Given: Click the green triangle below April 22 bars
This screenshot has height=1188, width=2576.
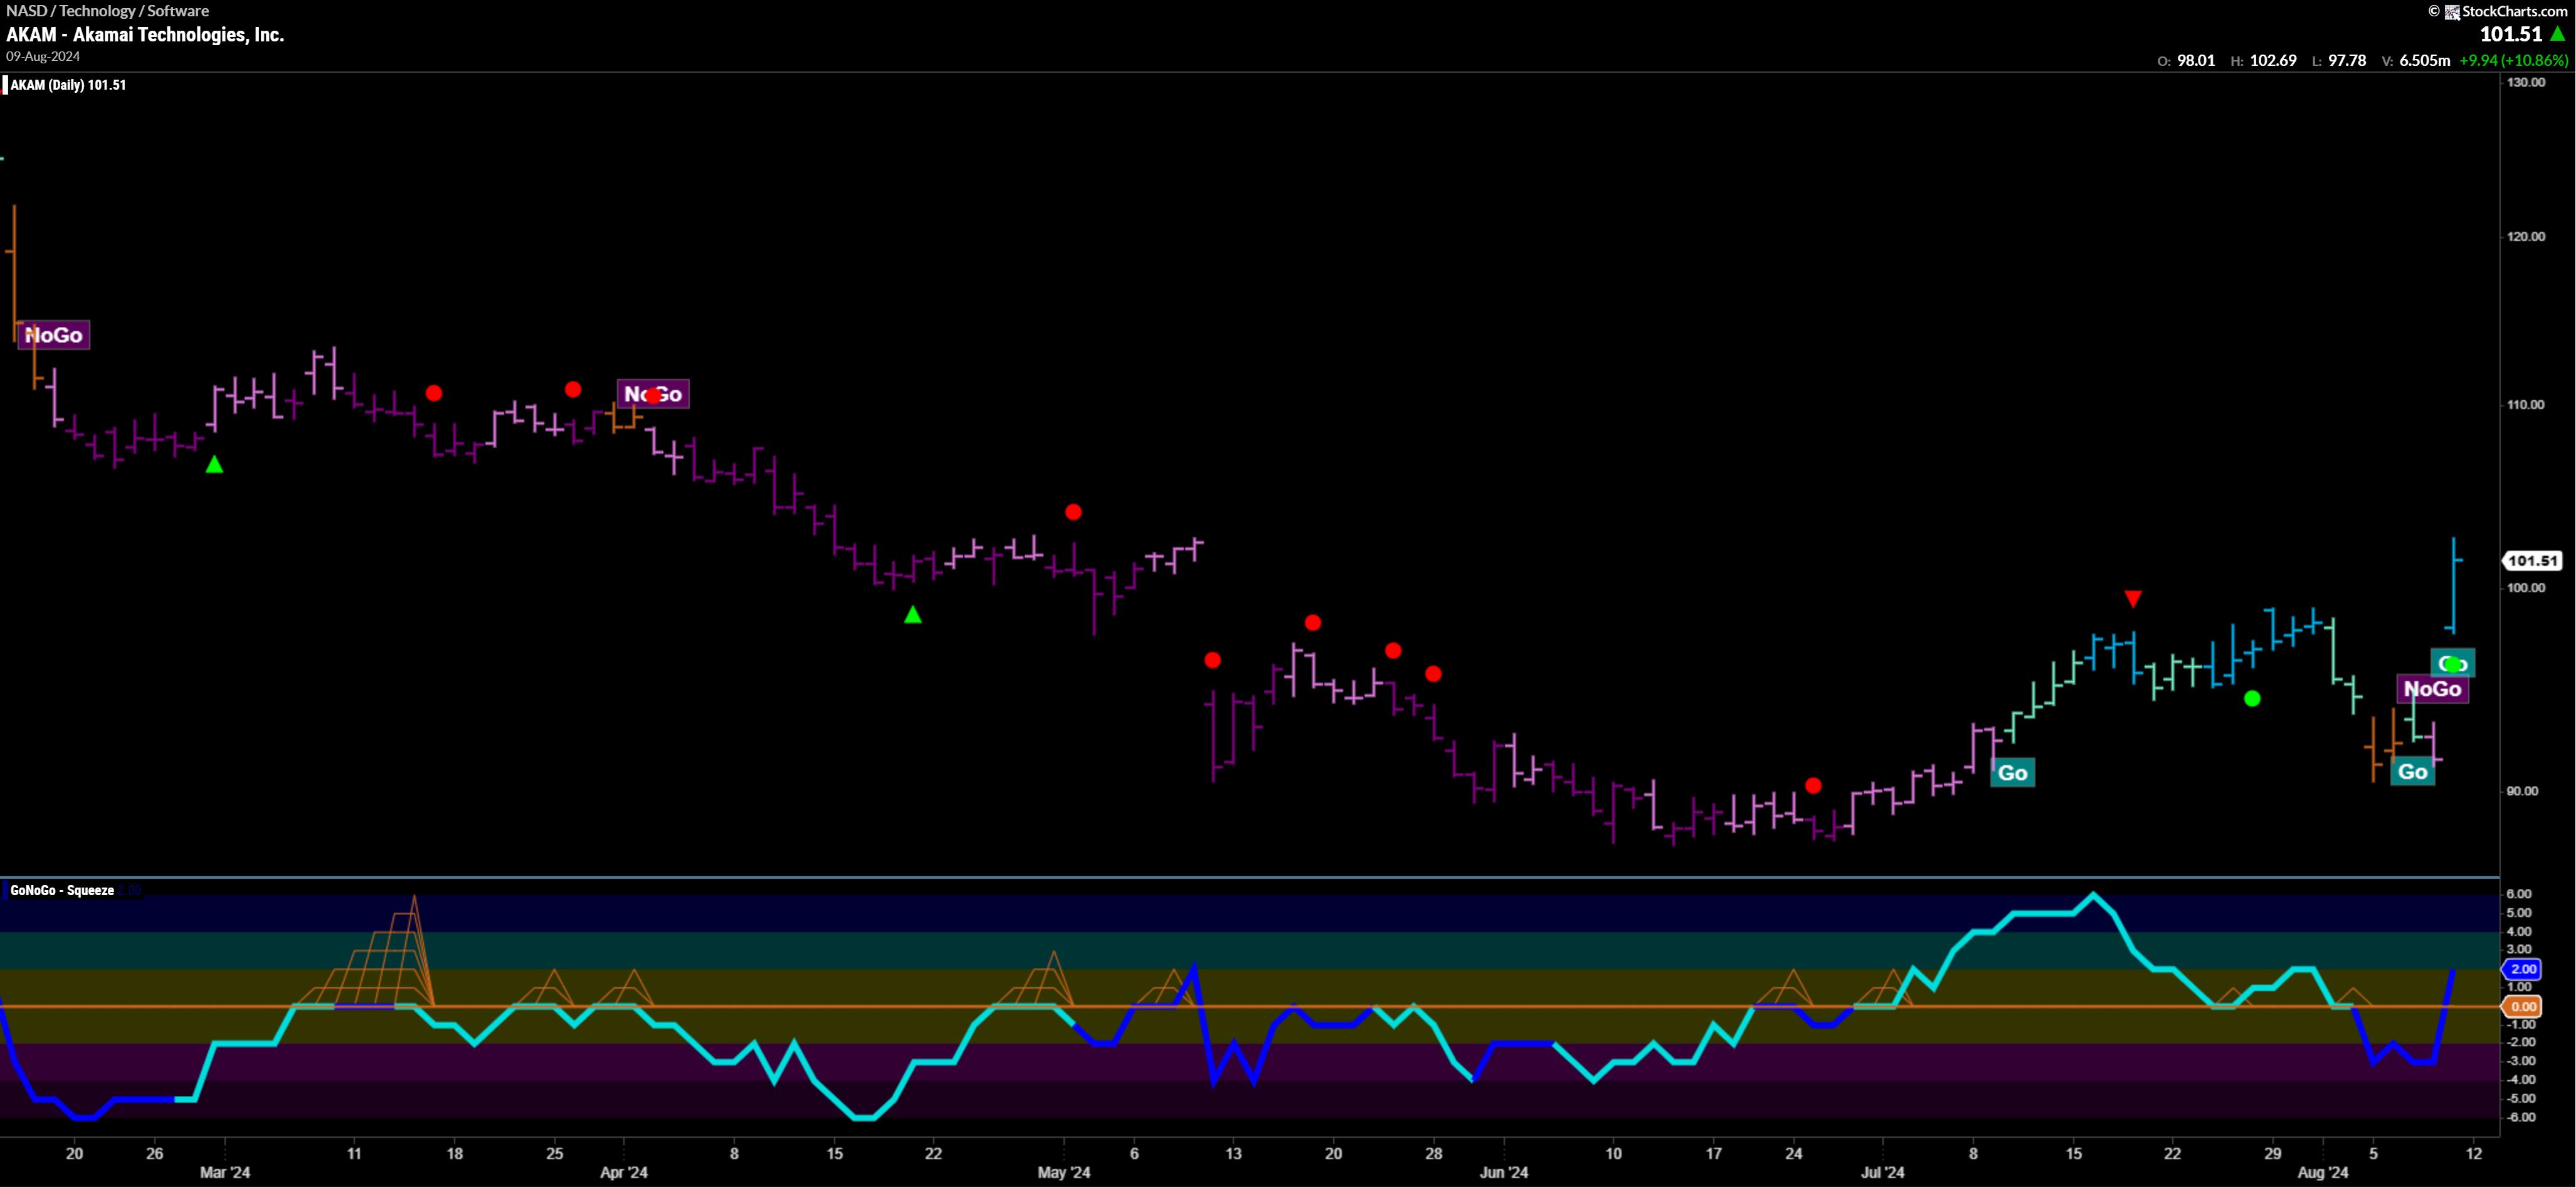Looking at the screenshot, I should (912, 615).
